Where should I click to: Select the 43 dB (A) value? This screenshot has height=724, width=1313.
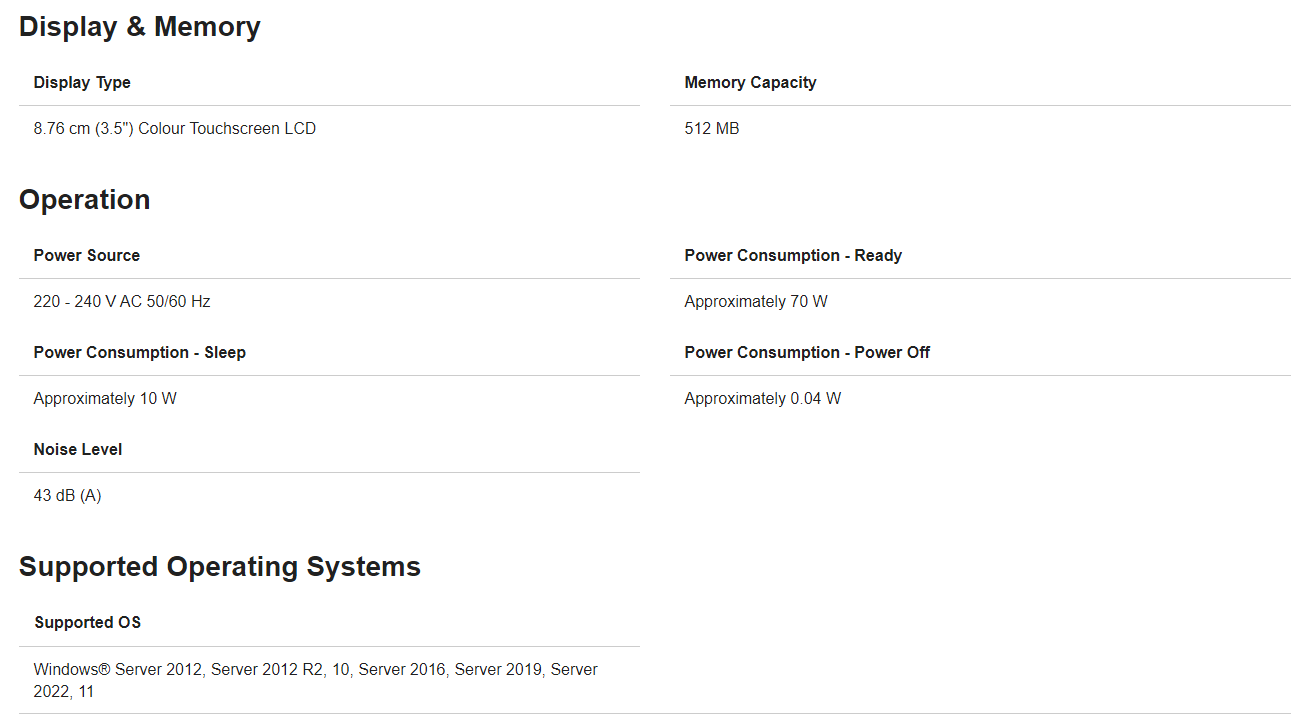67,495
